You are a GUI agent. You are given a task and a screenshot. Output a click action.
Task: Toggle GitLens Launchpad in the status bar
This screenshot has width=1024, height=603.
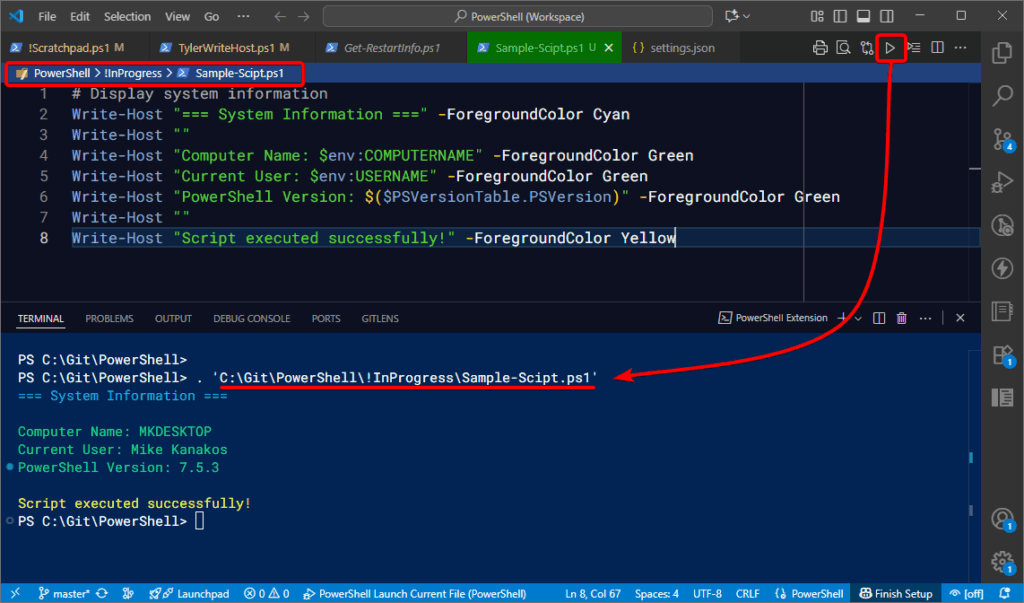(x=190, y=592)
